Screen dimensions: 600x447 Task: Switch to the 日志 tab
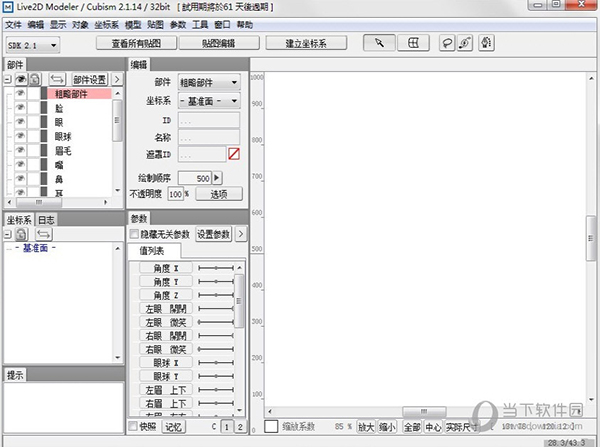pos(47,219)
